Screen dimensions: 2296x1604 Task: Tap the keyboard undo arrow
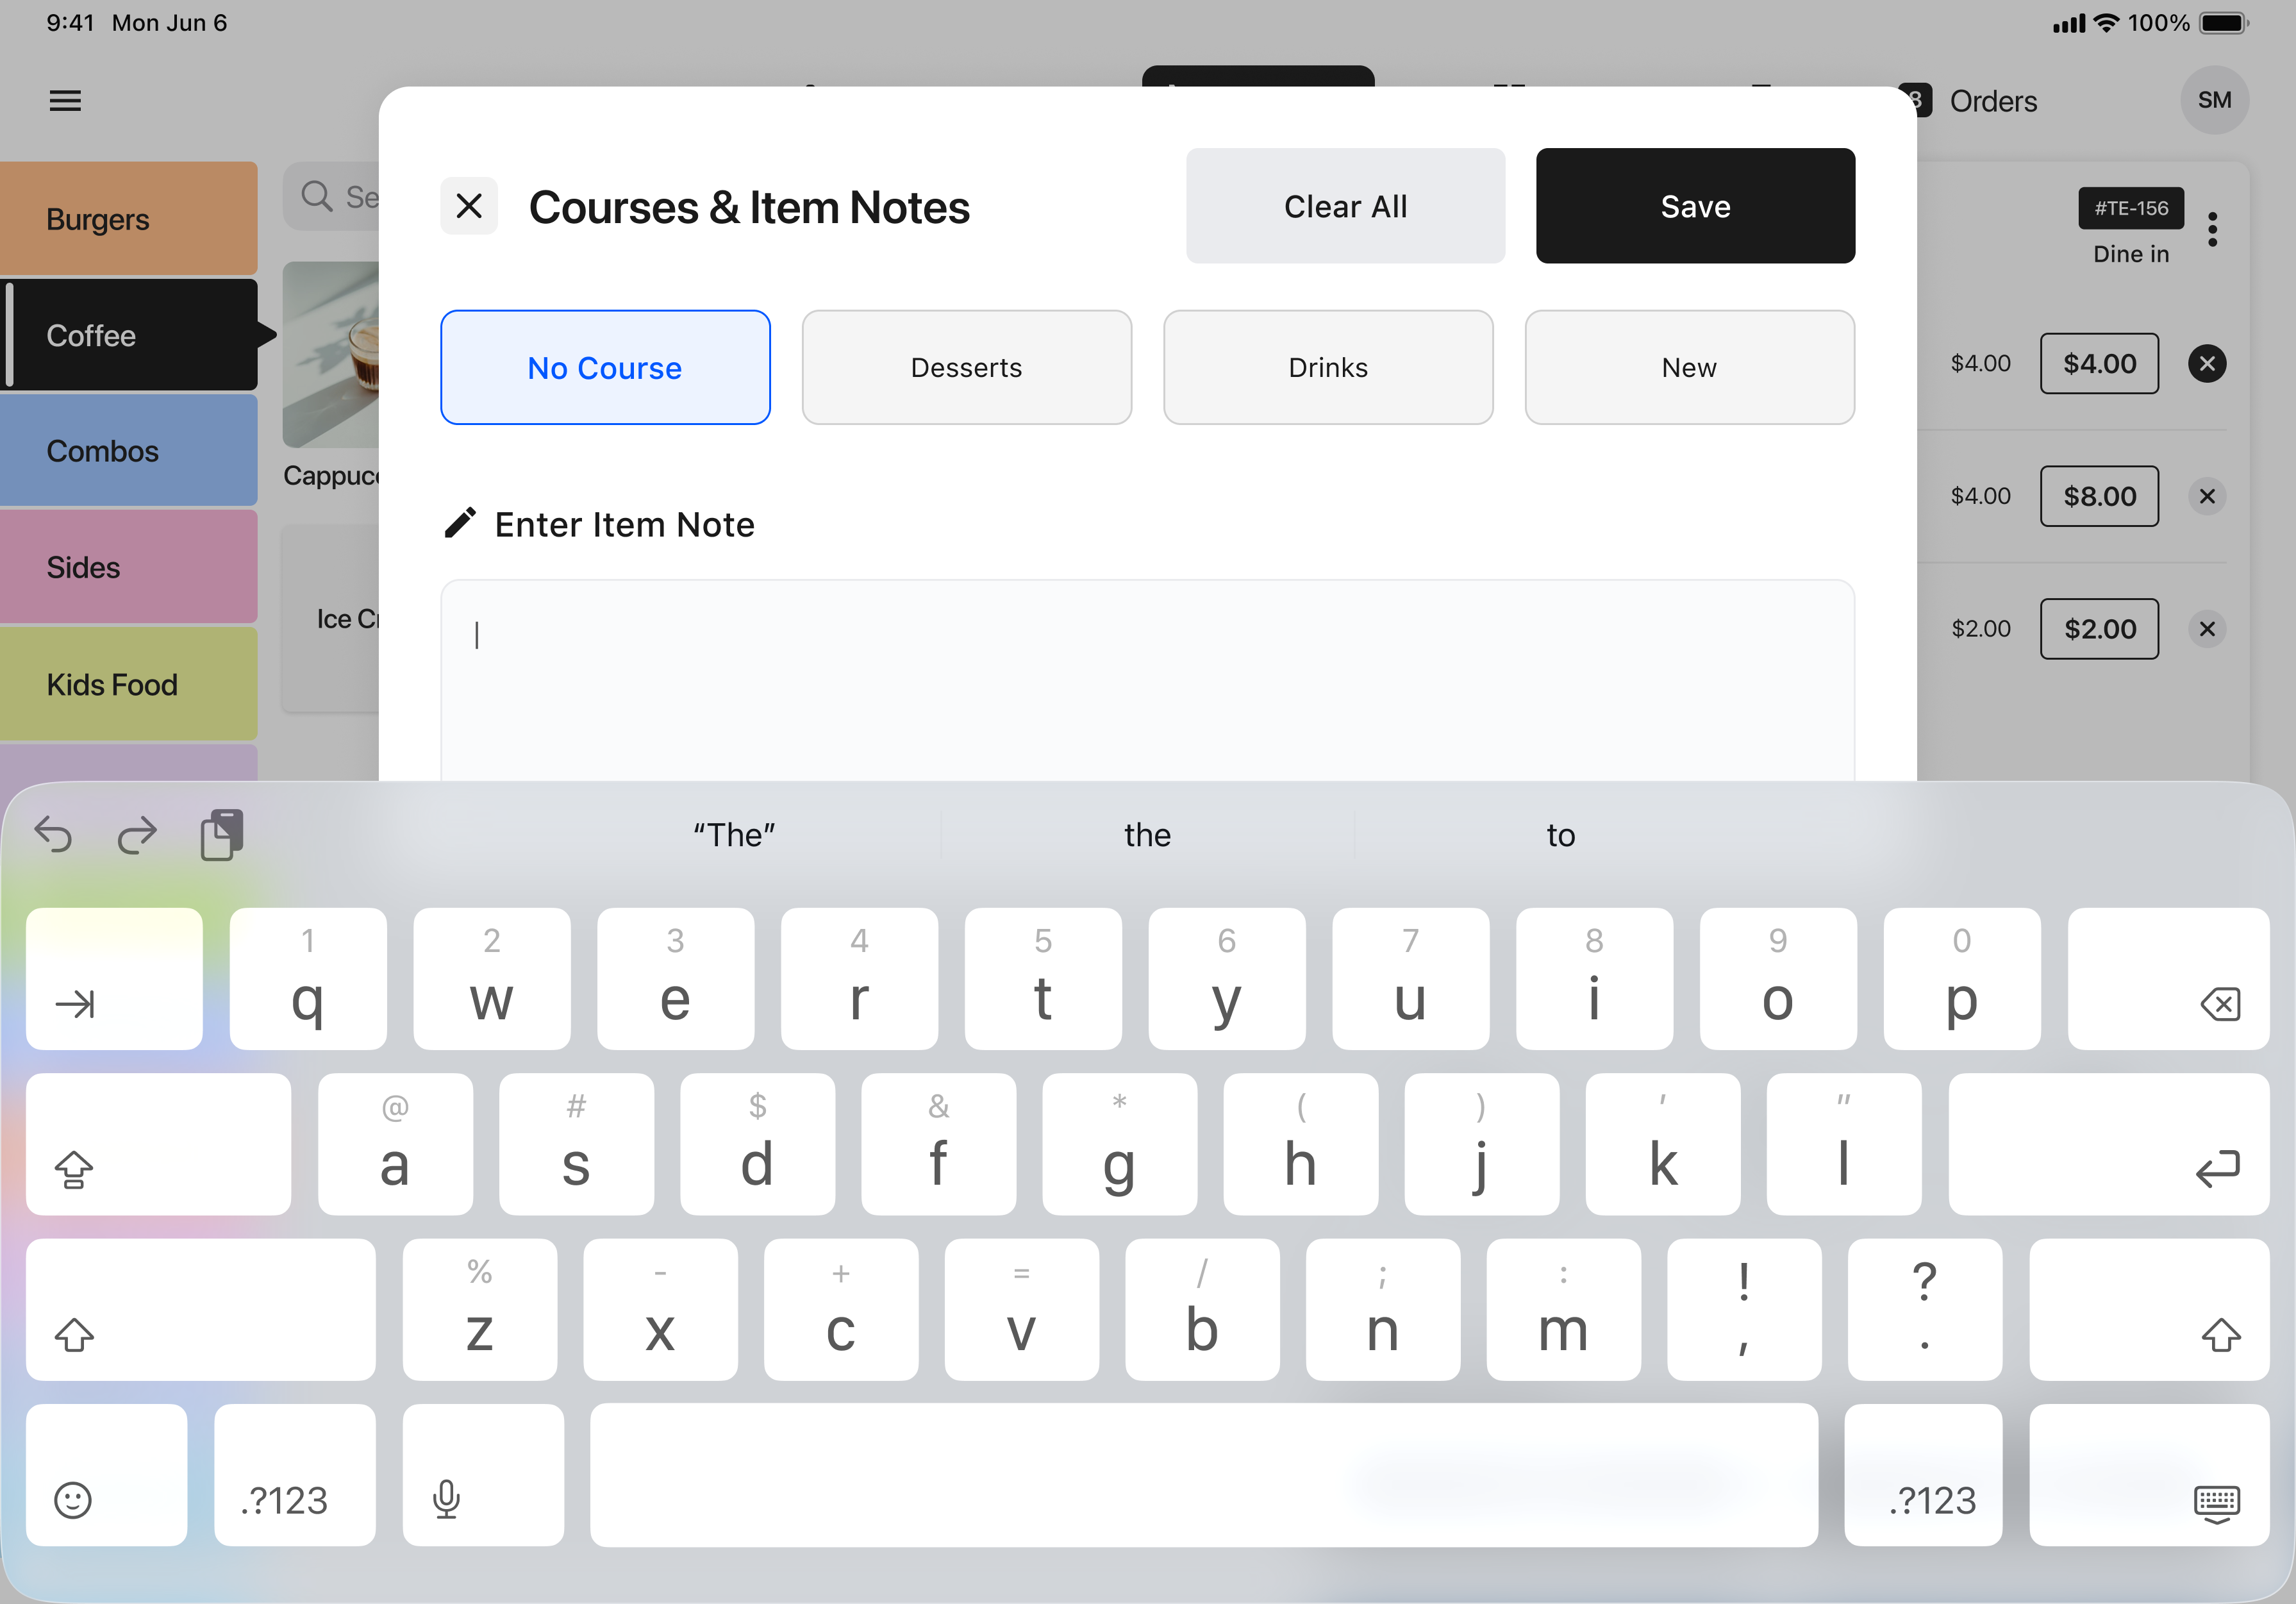point(53,834)
